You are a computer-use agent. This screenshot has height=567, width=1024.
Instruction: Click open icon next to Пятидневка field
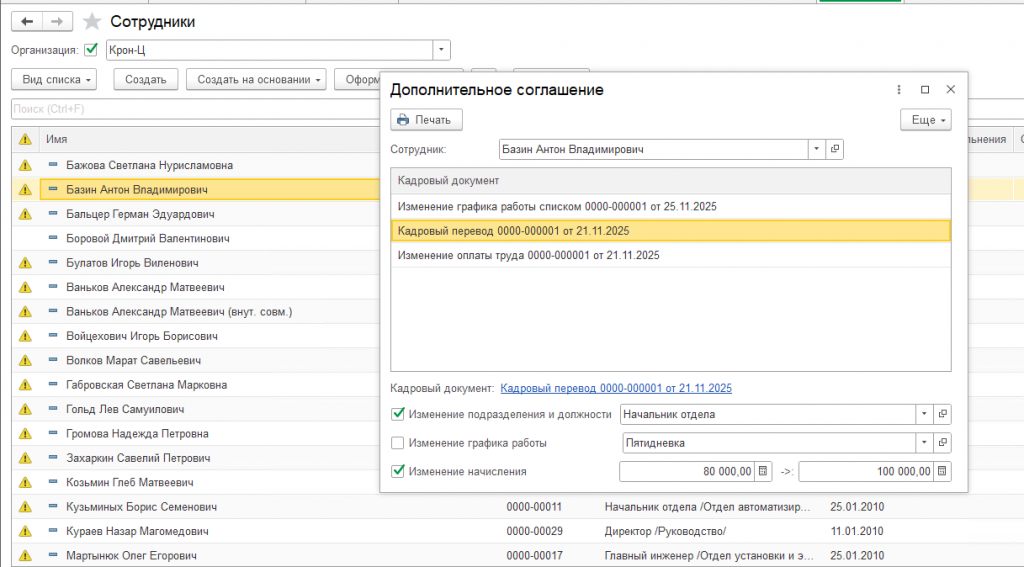(942, 443)
